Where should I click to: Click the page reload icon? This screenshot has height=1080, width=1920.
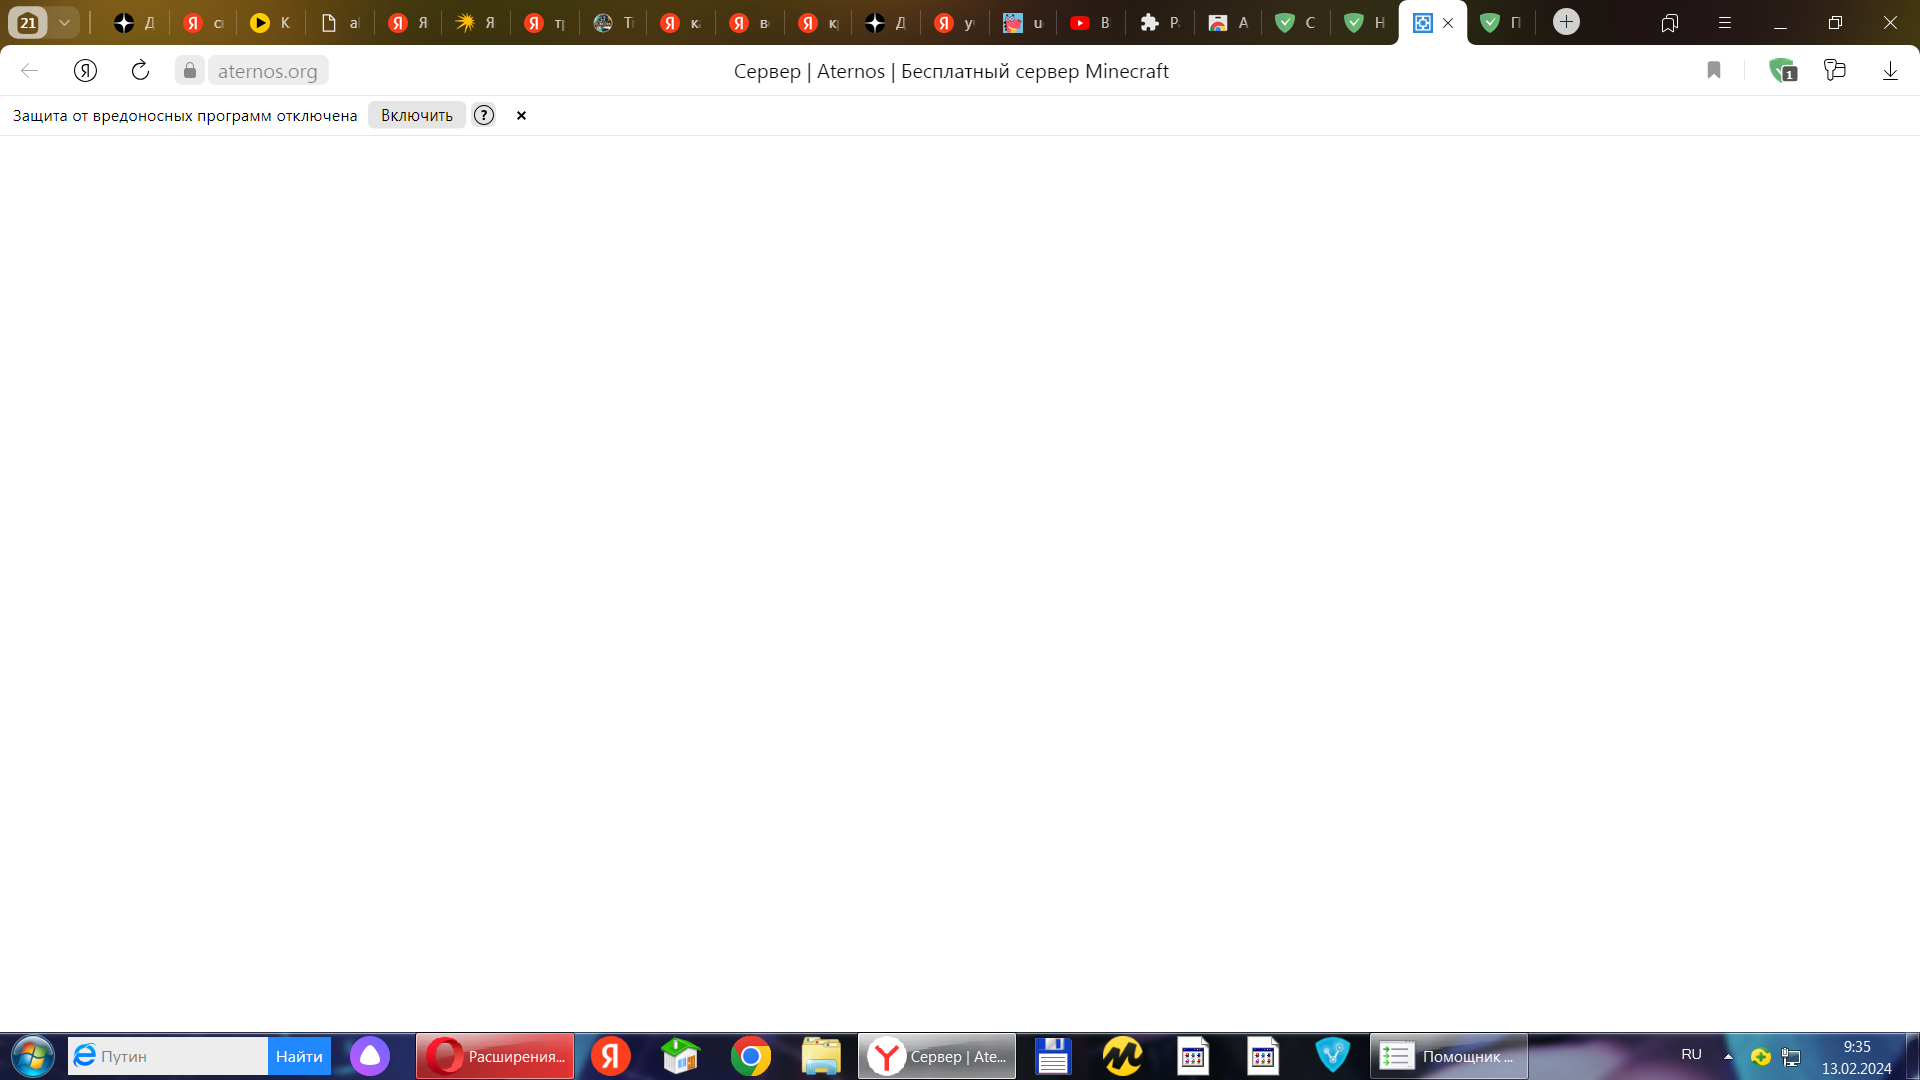click(x=140, y=70)
